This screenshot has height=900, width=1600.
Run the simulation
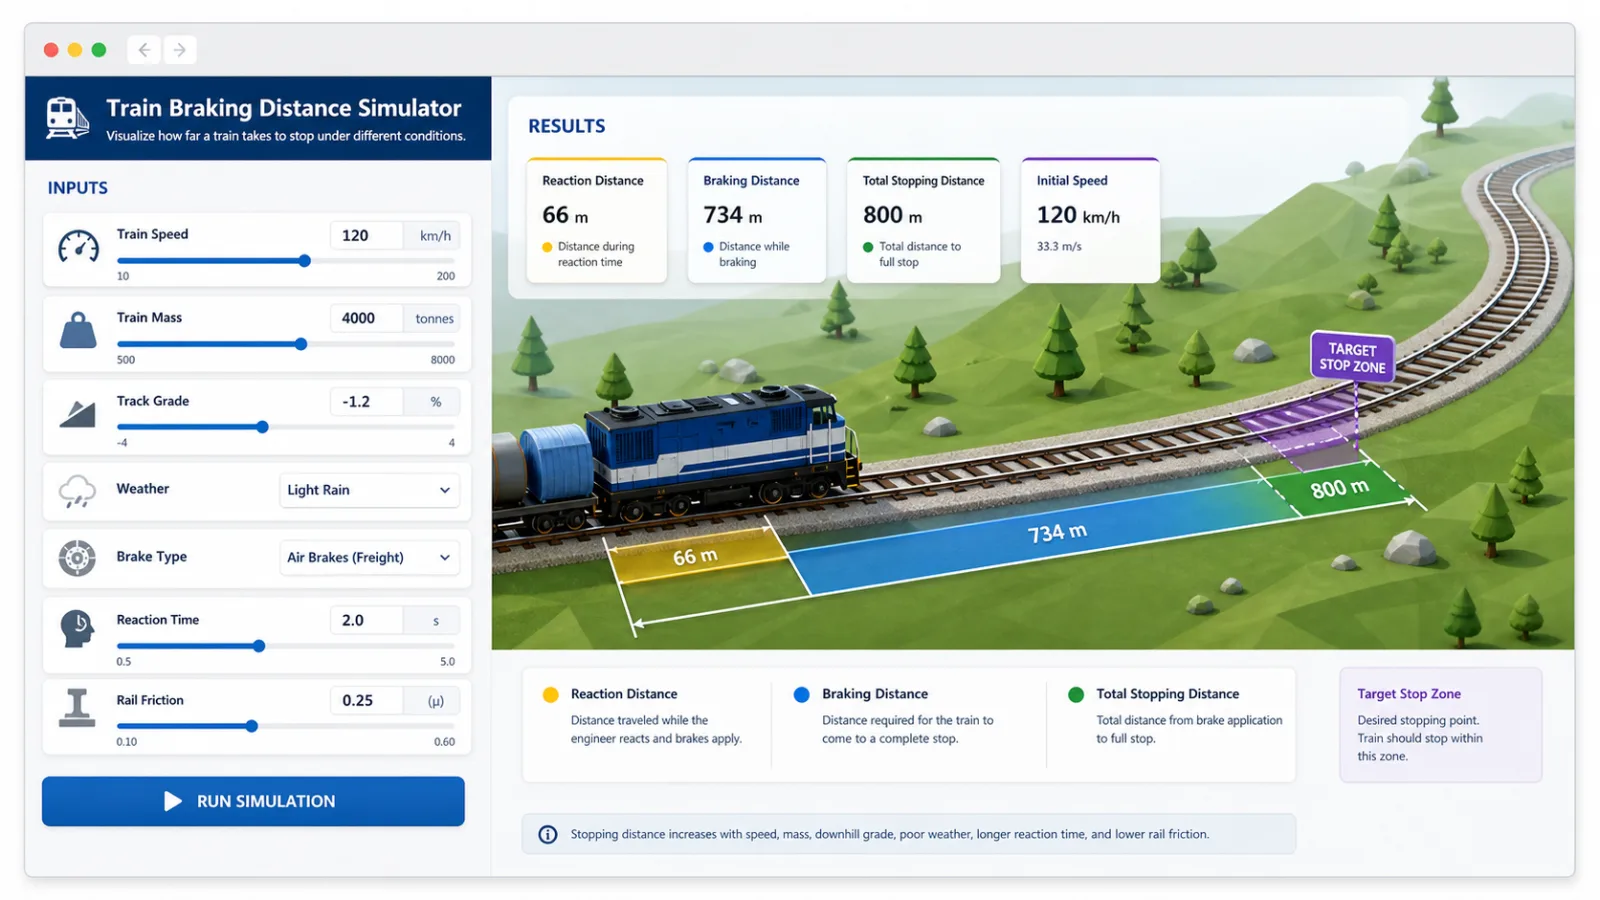[253, 801]
